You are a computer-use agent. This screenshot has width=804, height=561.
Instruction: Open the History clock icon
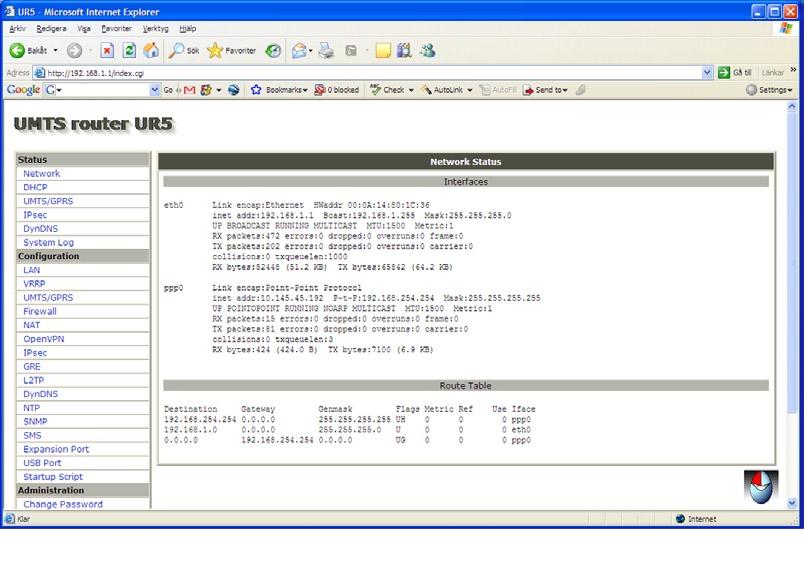pos(273,50)
